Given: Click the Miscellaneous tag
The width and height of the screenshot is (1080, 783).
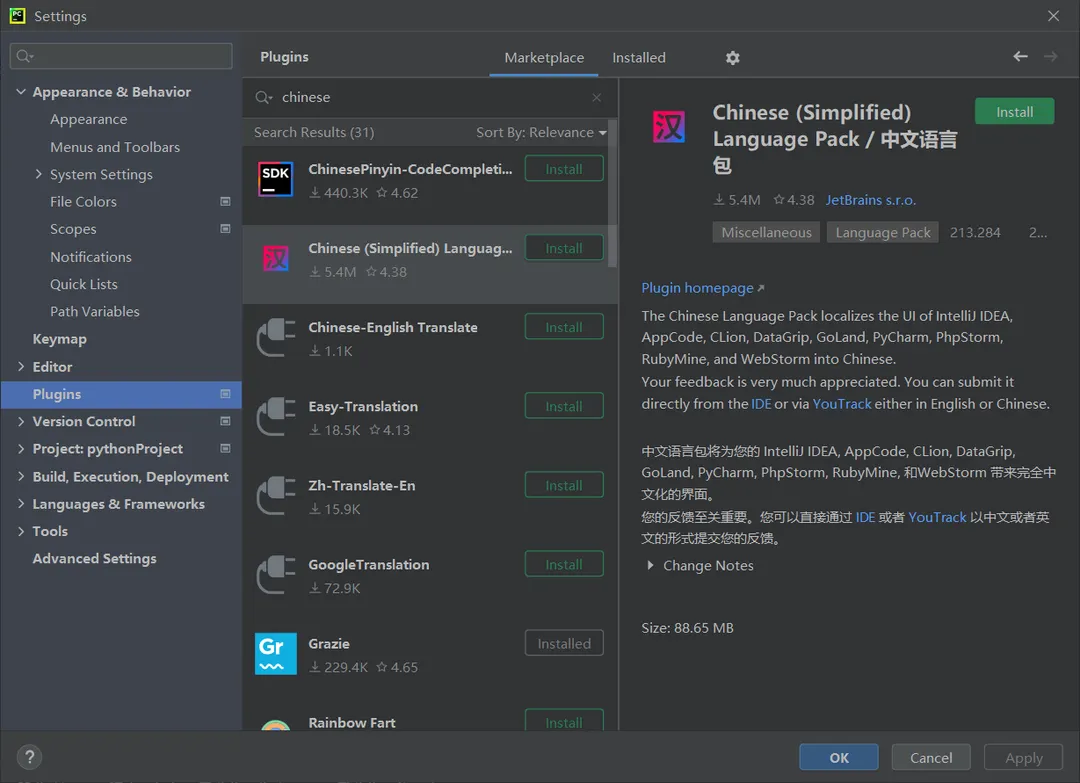Looking at the screenshot, I should 766,232.
